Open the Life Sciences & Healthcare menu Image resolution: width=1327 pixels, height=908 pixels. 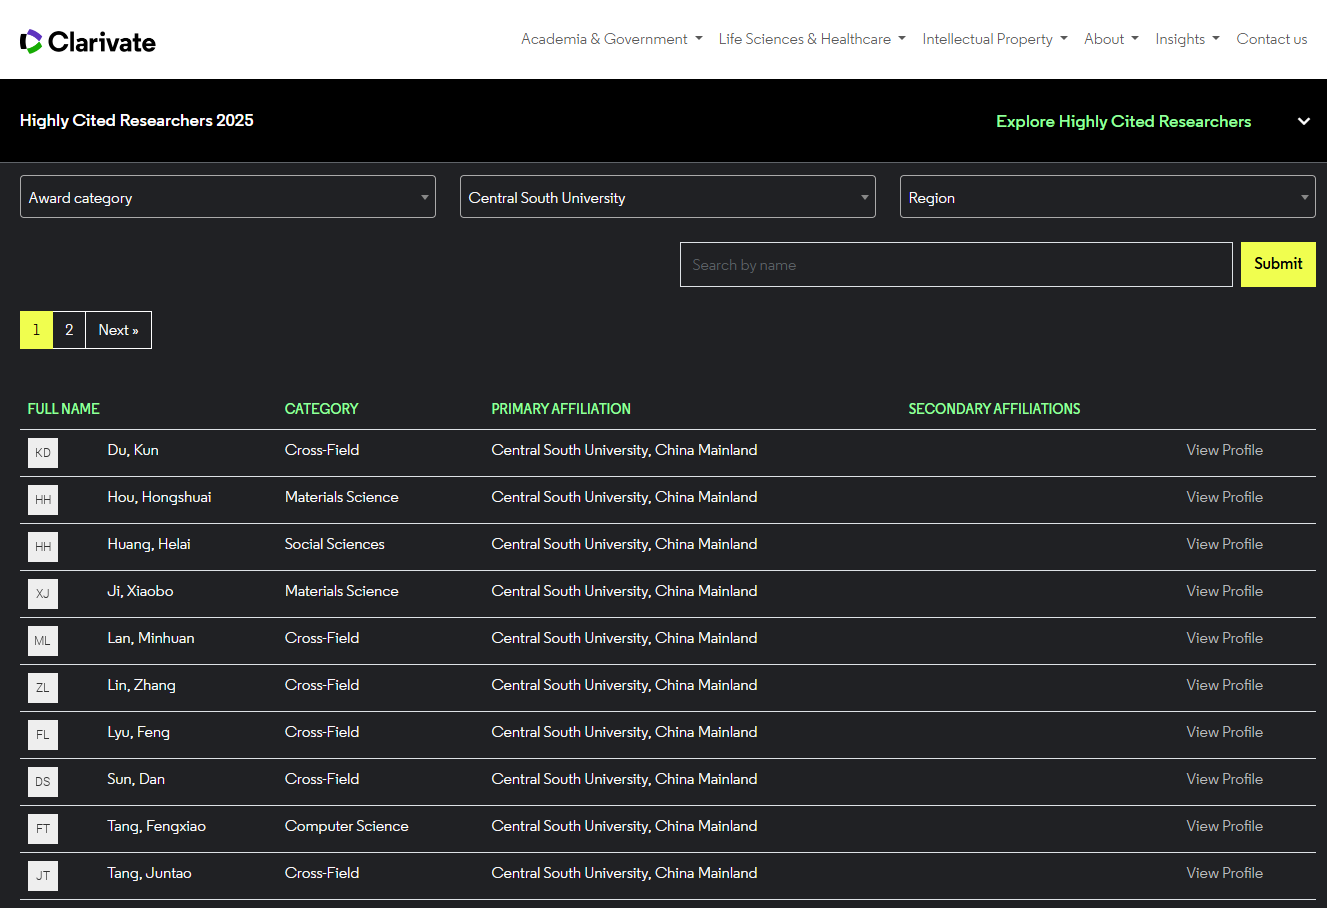tap(811, 39)
